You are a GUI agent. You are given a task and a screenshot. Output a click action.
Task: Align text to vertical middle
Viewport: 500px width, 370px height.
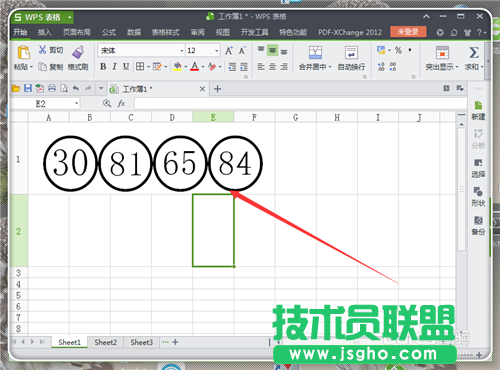click(x=272, y=51)
